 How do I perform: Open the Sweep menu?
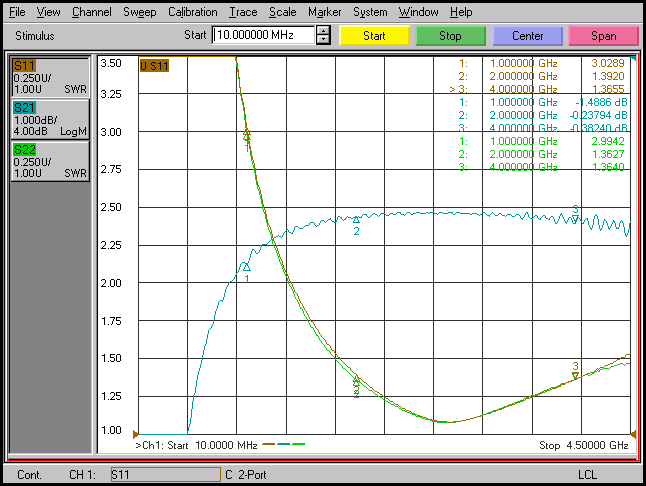[x=140, y=12]
